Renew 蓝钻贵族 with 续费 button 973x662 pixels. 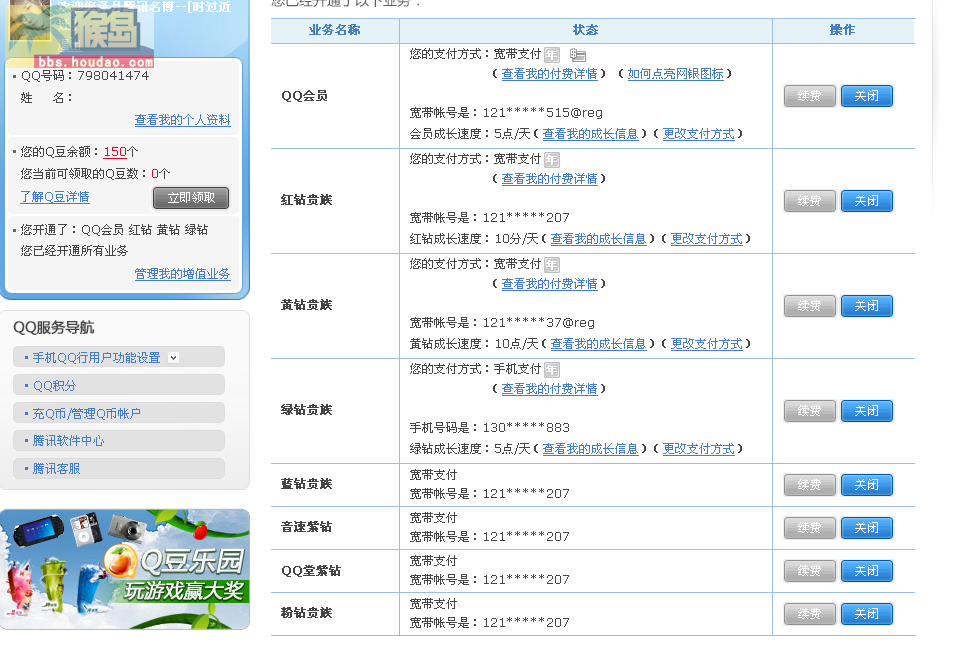click(x=809, y=485)
